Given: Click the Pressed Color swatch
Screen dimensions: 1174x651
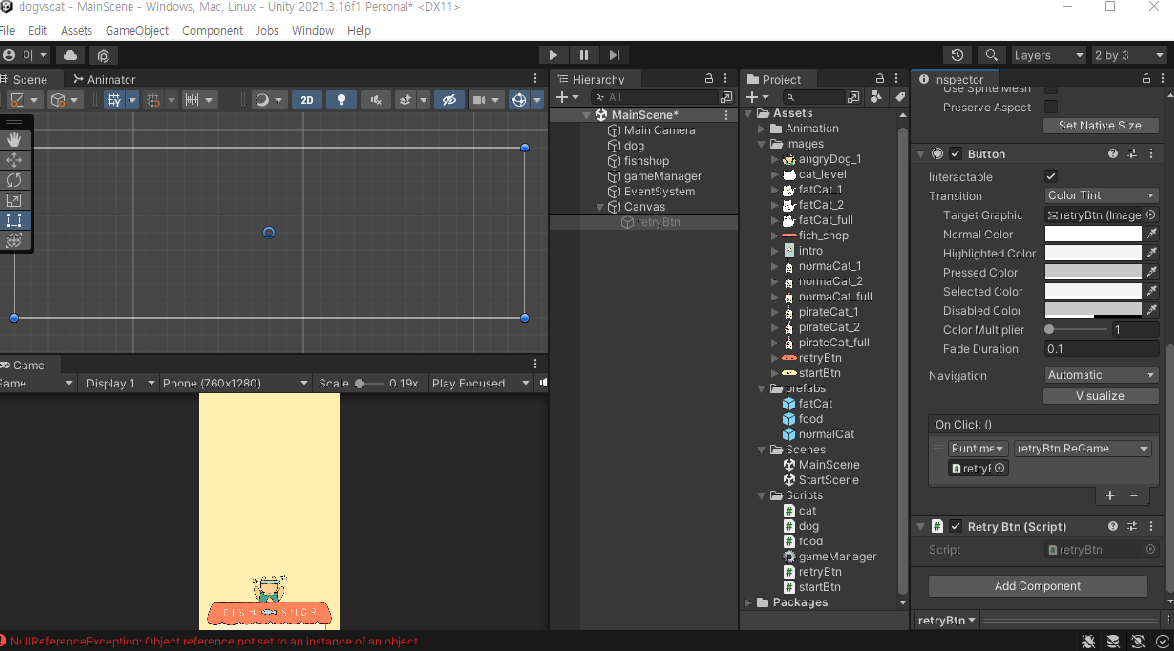Looking at the screenshot, I should (1093, 272).
